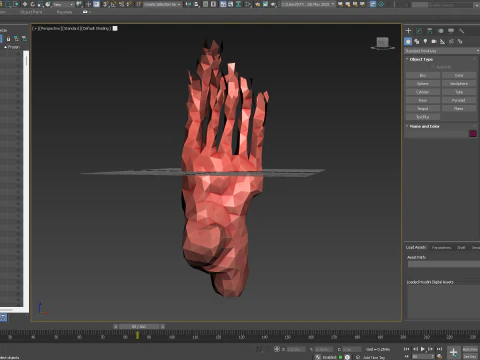The height and width of the screenshot is (360, 480).
Task: Enable the AutoGrid checkbox
Action: coord(433,67)
